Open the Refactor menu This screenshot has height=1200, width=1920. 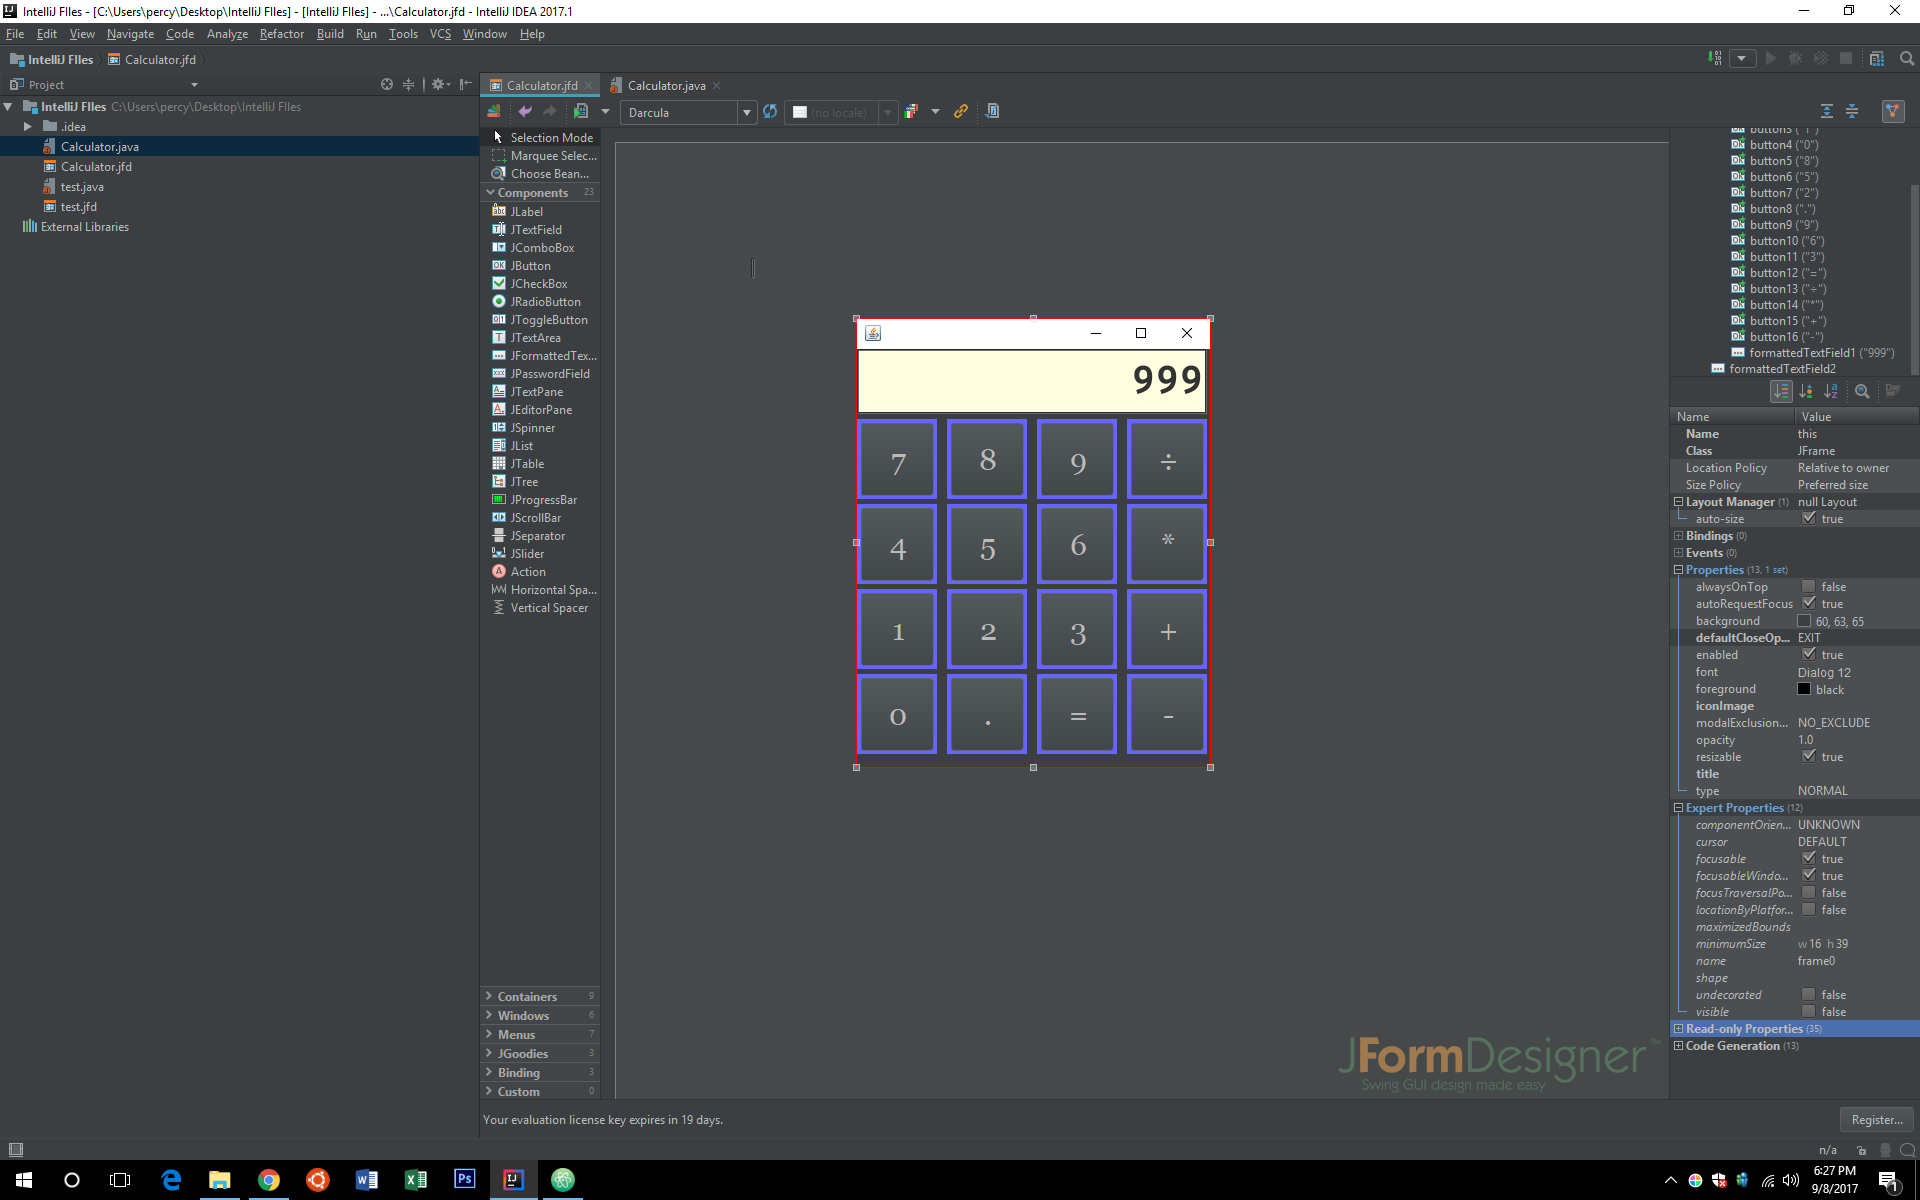pyautogui.click(x=281, y=33)
